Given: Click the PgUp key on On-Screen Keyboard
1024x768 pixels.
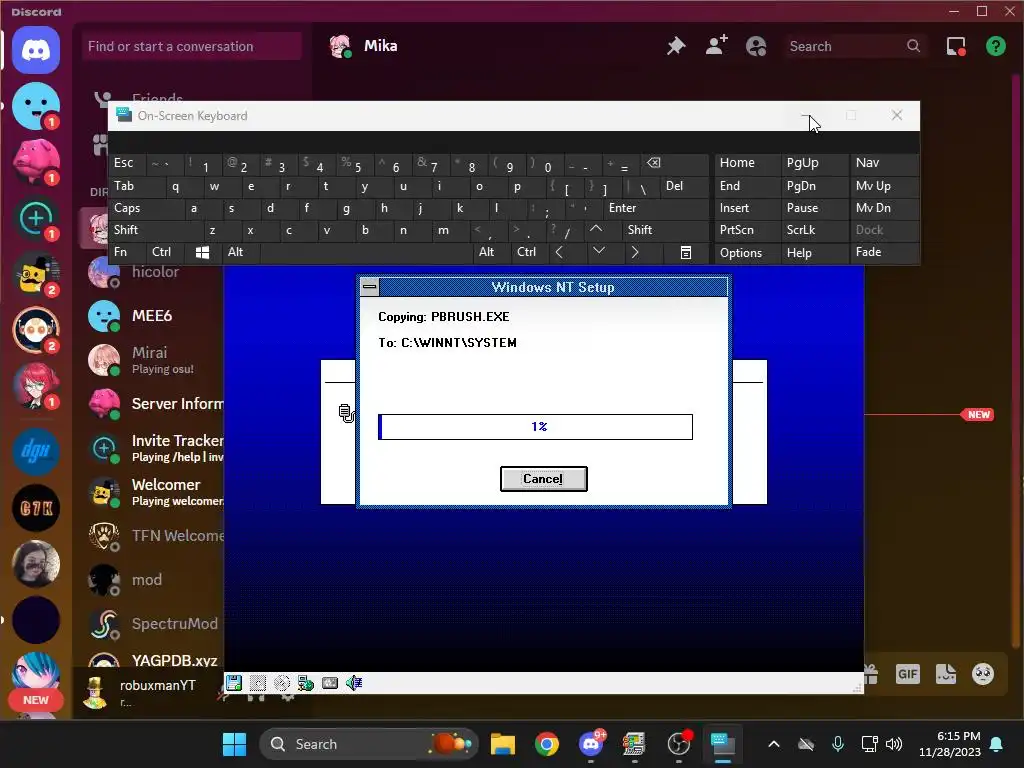Looking at the screenshot, I should [814, 163].
